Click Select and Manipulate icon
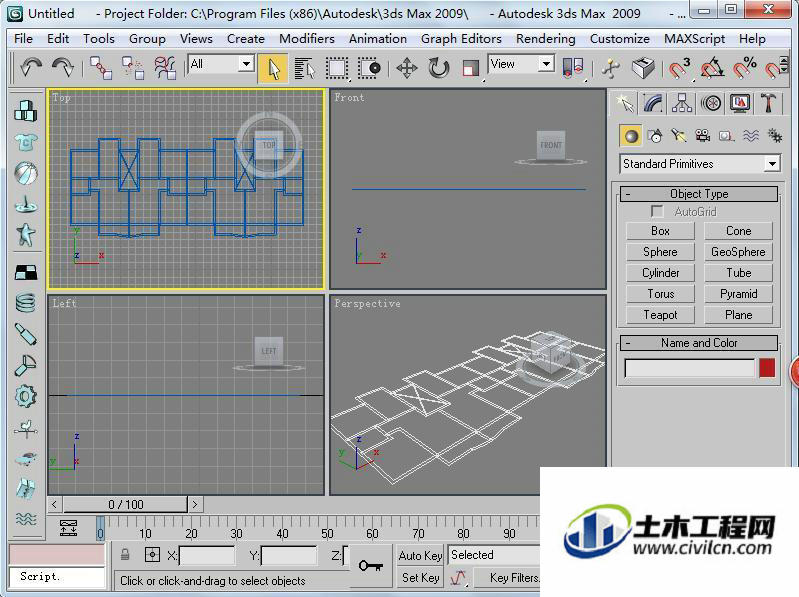Image resolution: width=799 pixels, height=597 pixels. click(x=611, y=68)
